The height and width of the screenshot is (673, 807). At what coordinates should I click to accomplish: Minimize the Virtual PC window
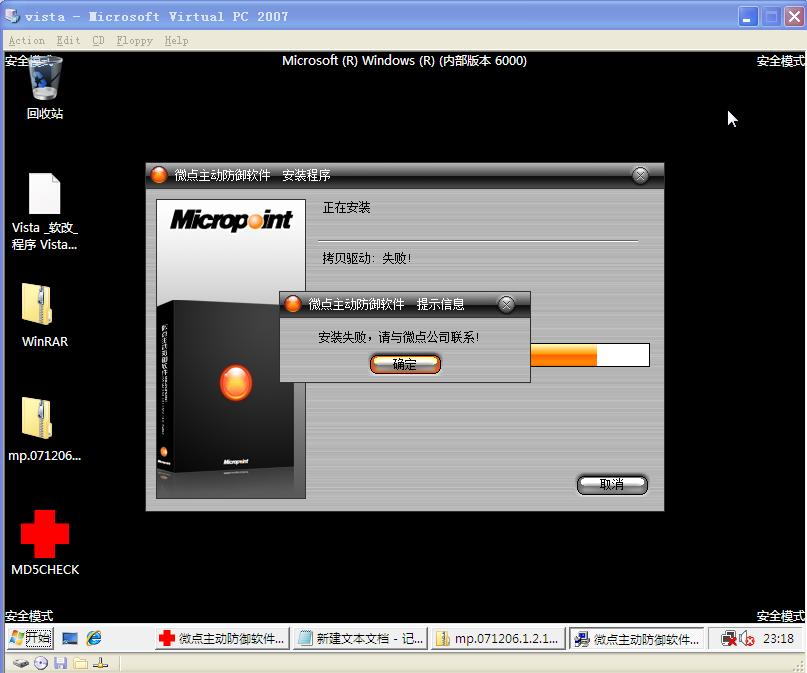click(747, 16)
